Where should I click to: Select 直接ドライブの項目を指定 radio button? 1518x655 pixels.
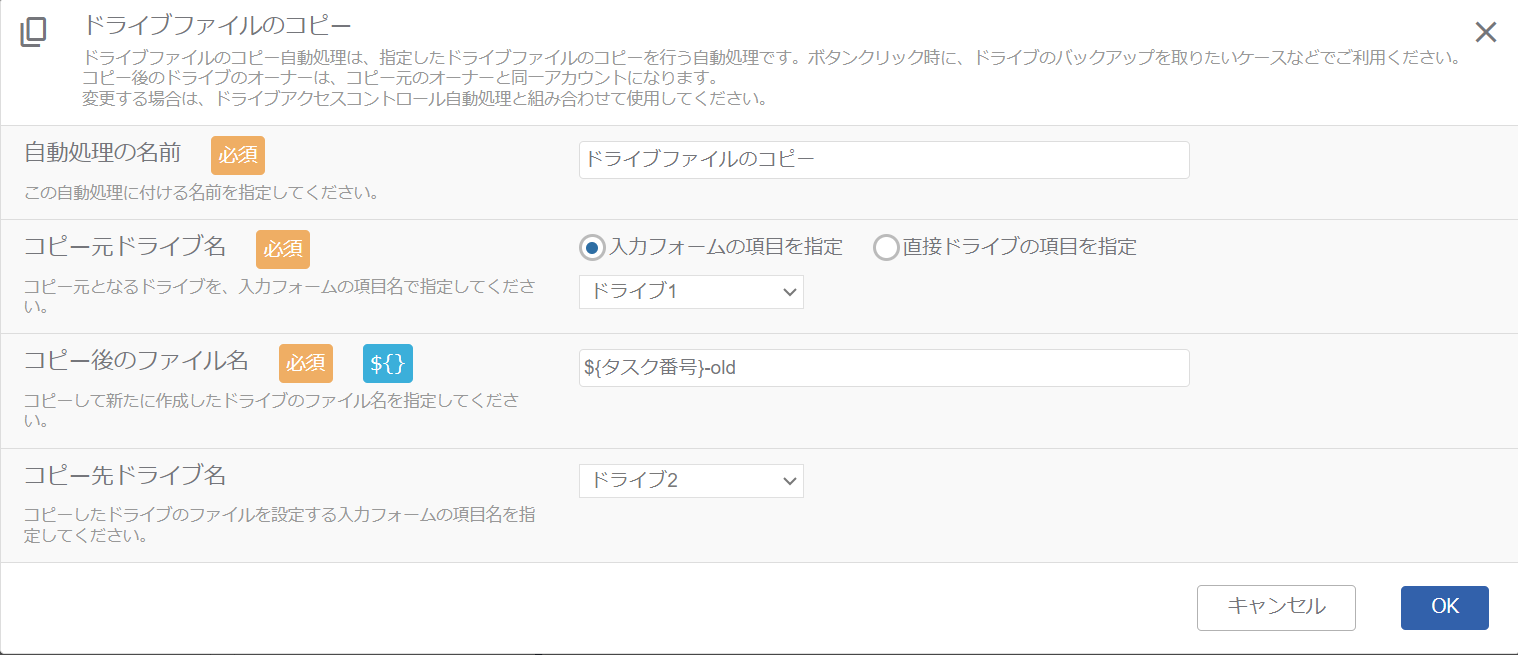(x=886, y=247)
